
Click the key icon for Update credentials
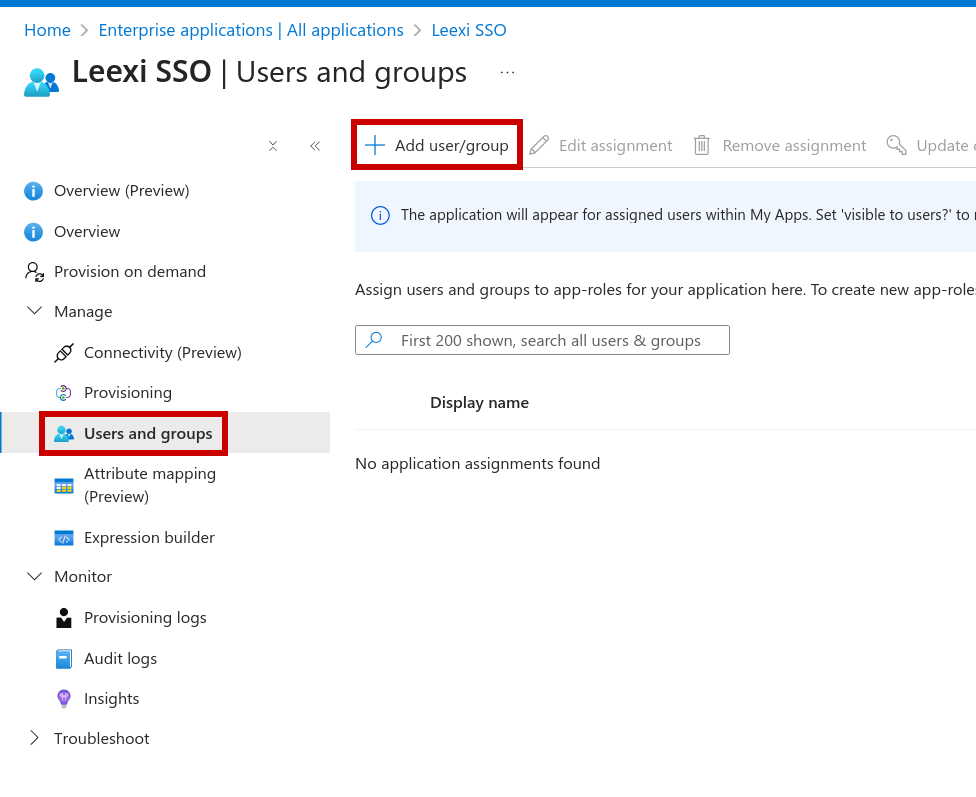pyautogui.click(x=896, y=145)
